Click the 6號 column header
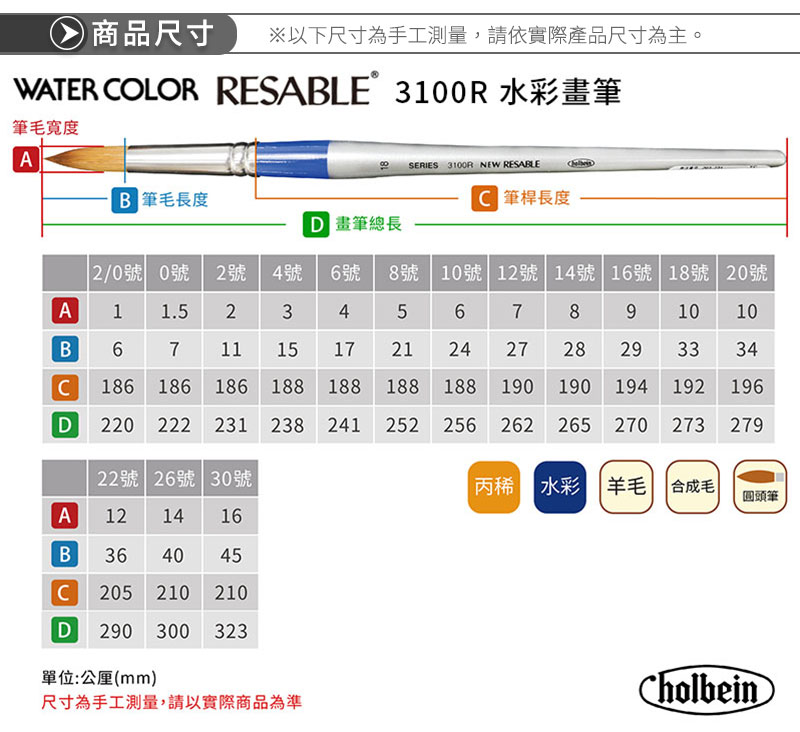Screen dimensions: 800x732 (345, 273)
